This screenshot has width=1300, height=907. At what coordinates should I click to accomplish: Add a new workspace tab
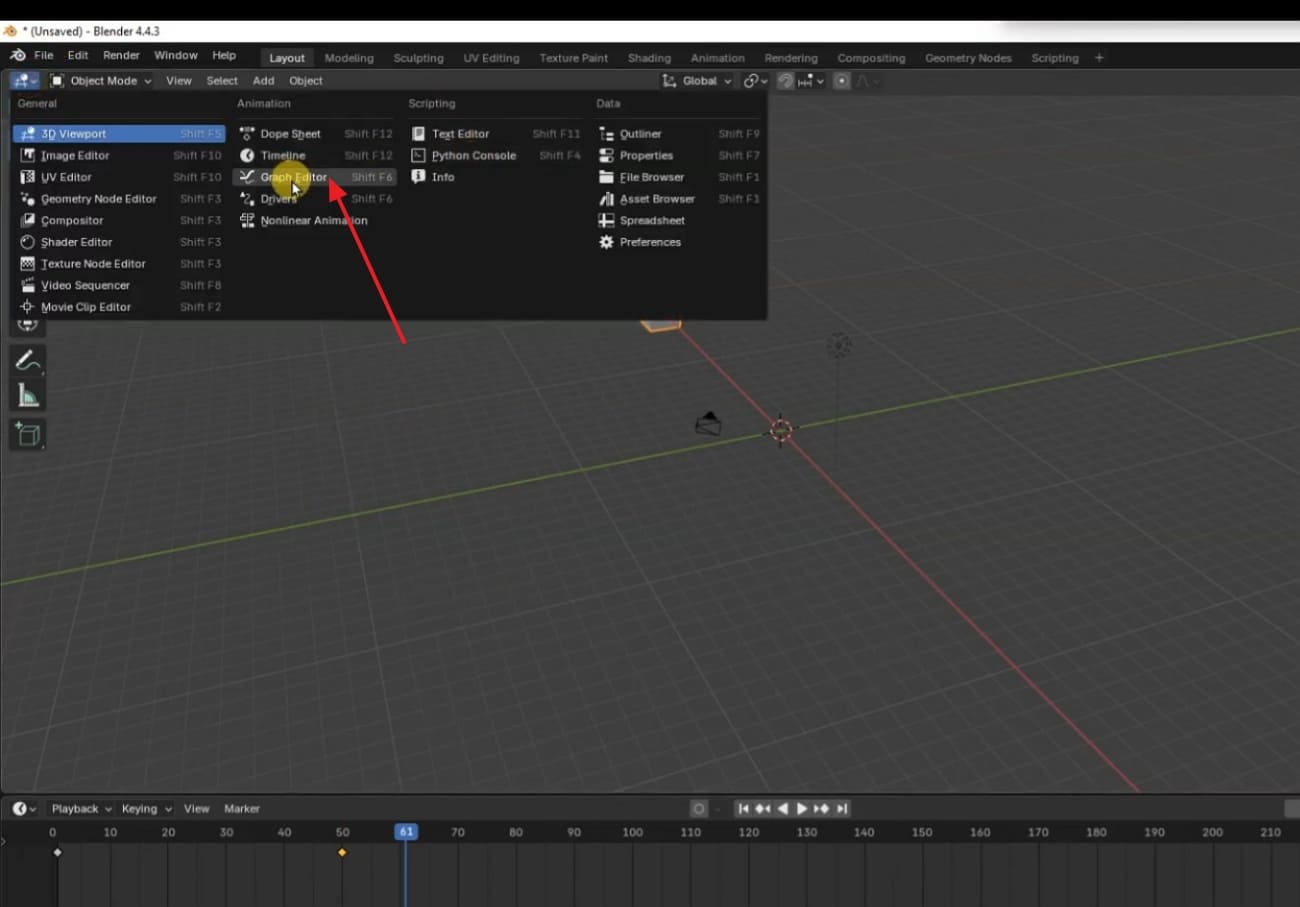tap(1099, 58)
